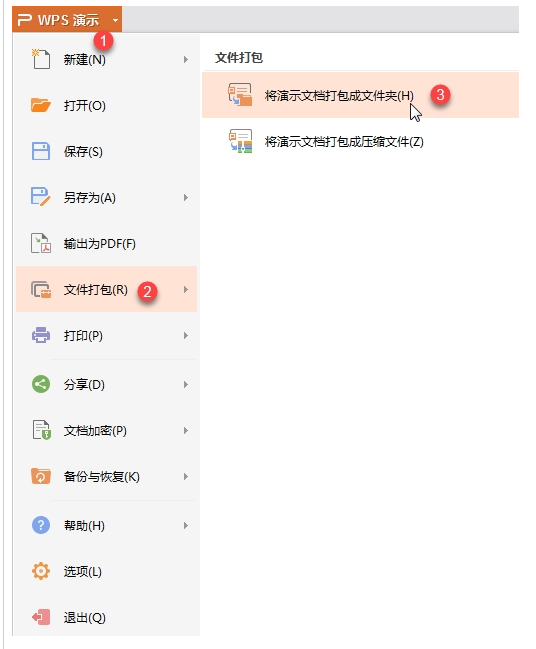Click the New document page icon
This screenshot has width=536, height=649.
pyautogui.click(x=41, y=59)
